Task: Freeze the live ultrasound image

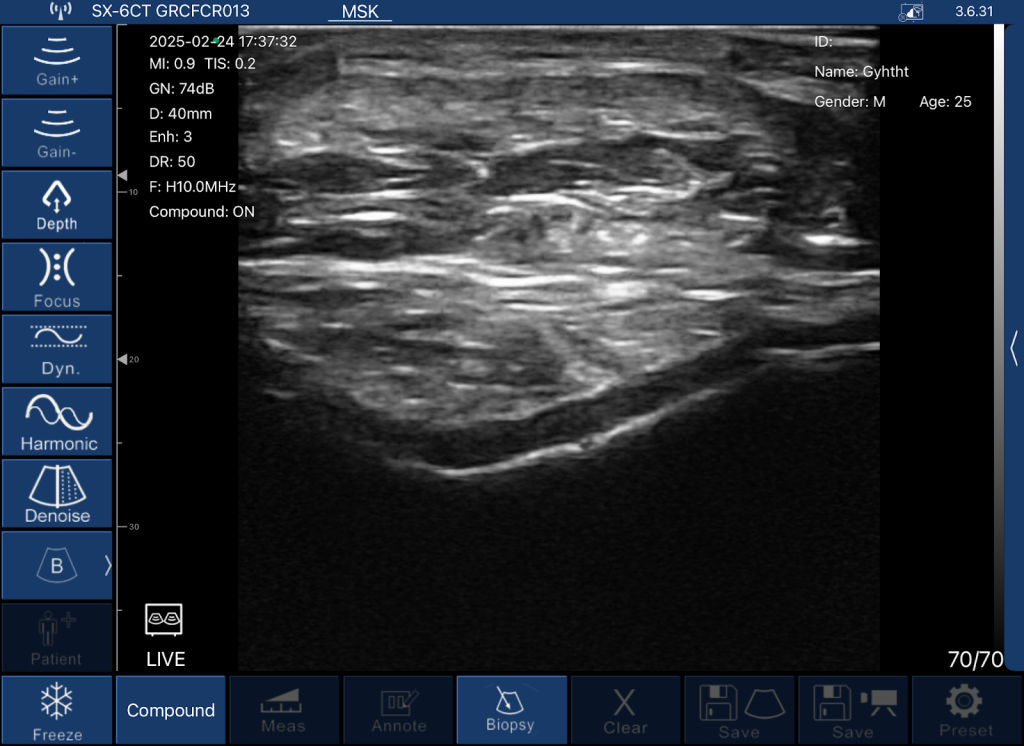Action: 57,710
